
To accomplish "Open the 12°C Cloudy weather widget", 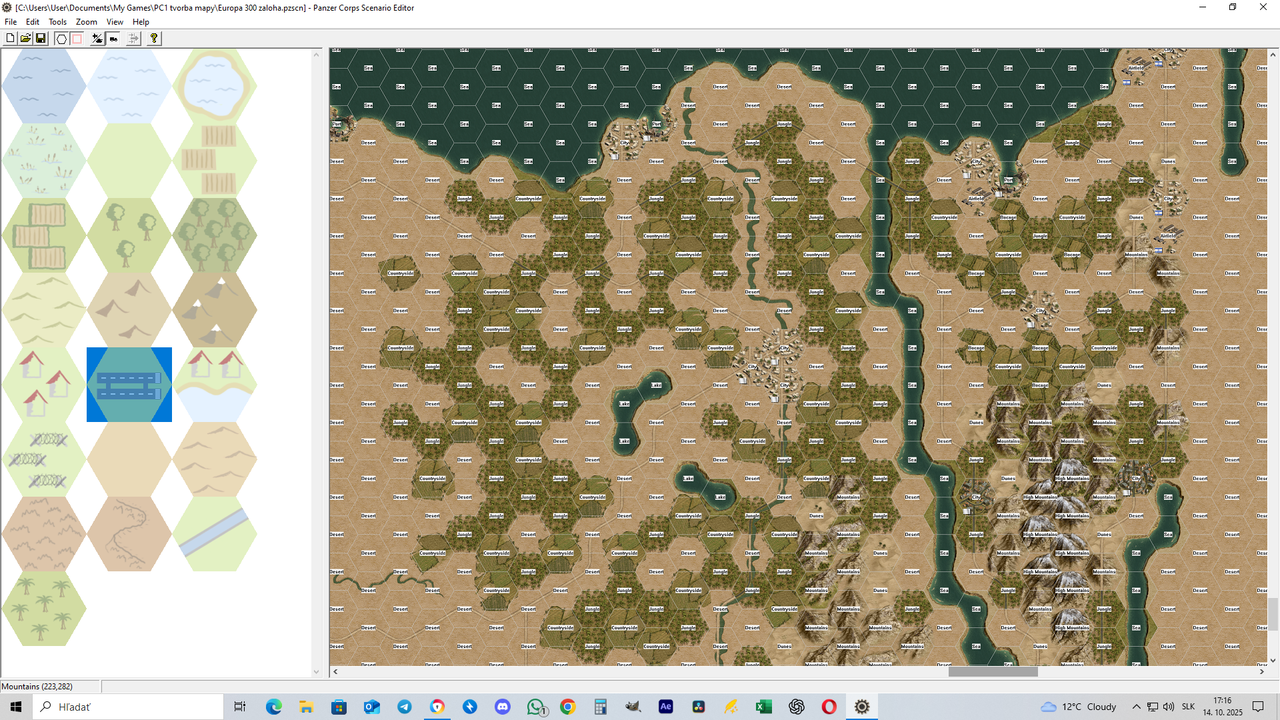I will click(1078, 706).
